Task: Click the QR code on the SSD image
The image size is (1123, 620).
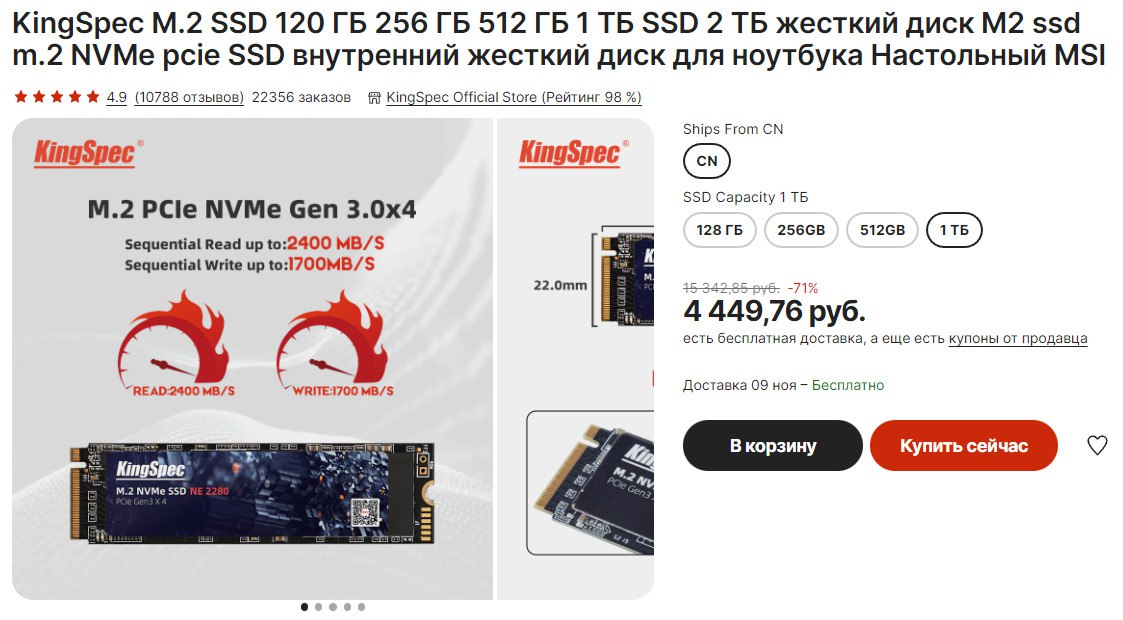Action: click(x=364, y=513)
